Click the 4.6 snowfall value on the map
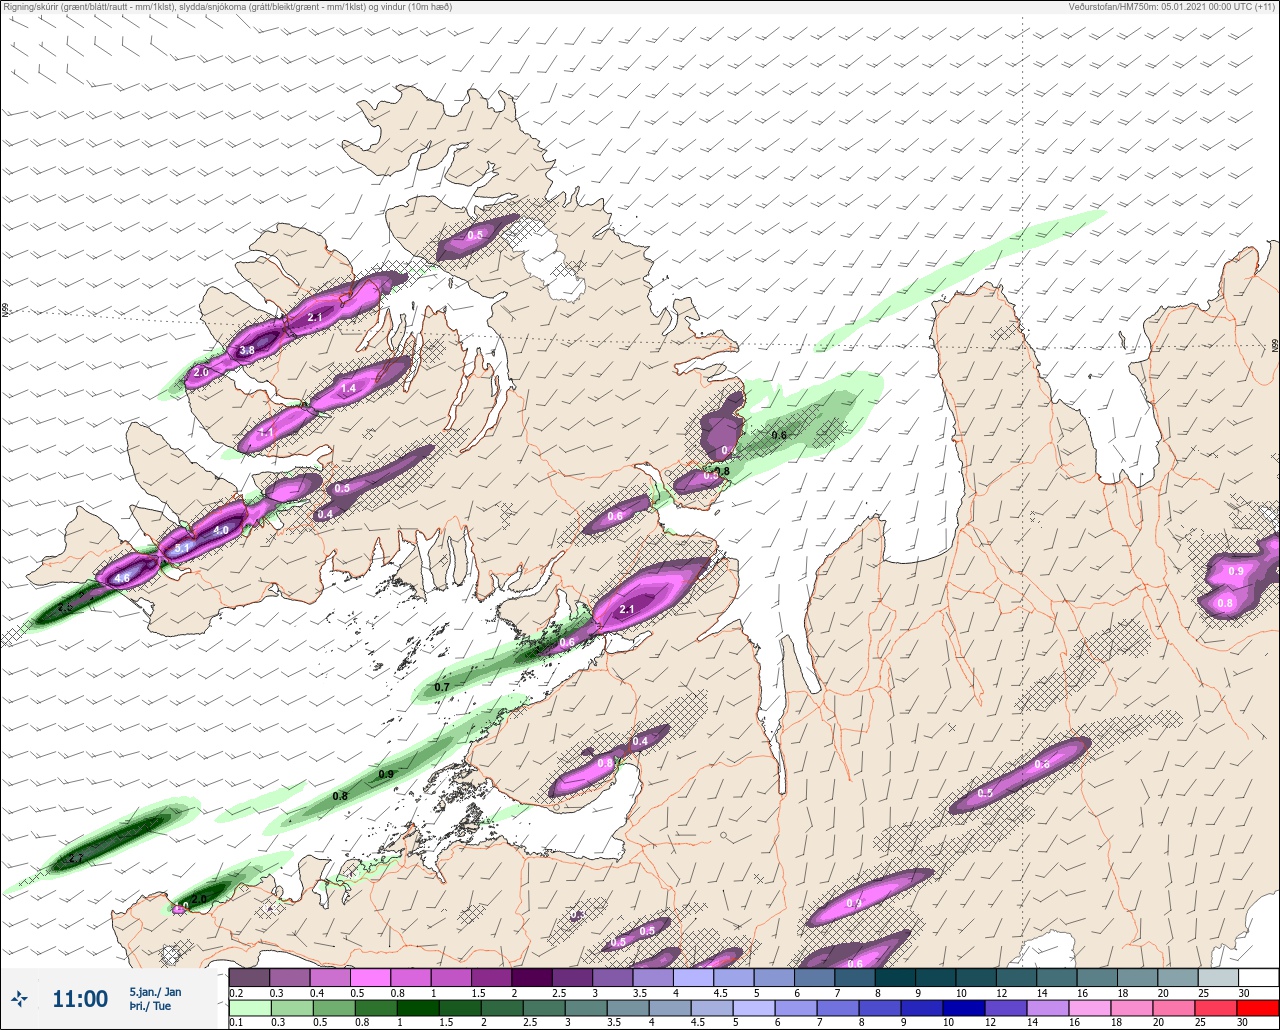1280x1030 pixels. pos(122,578)
